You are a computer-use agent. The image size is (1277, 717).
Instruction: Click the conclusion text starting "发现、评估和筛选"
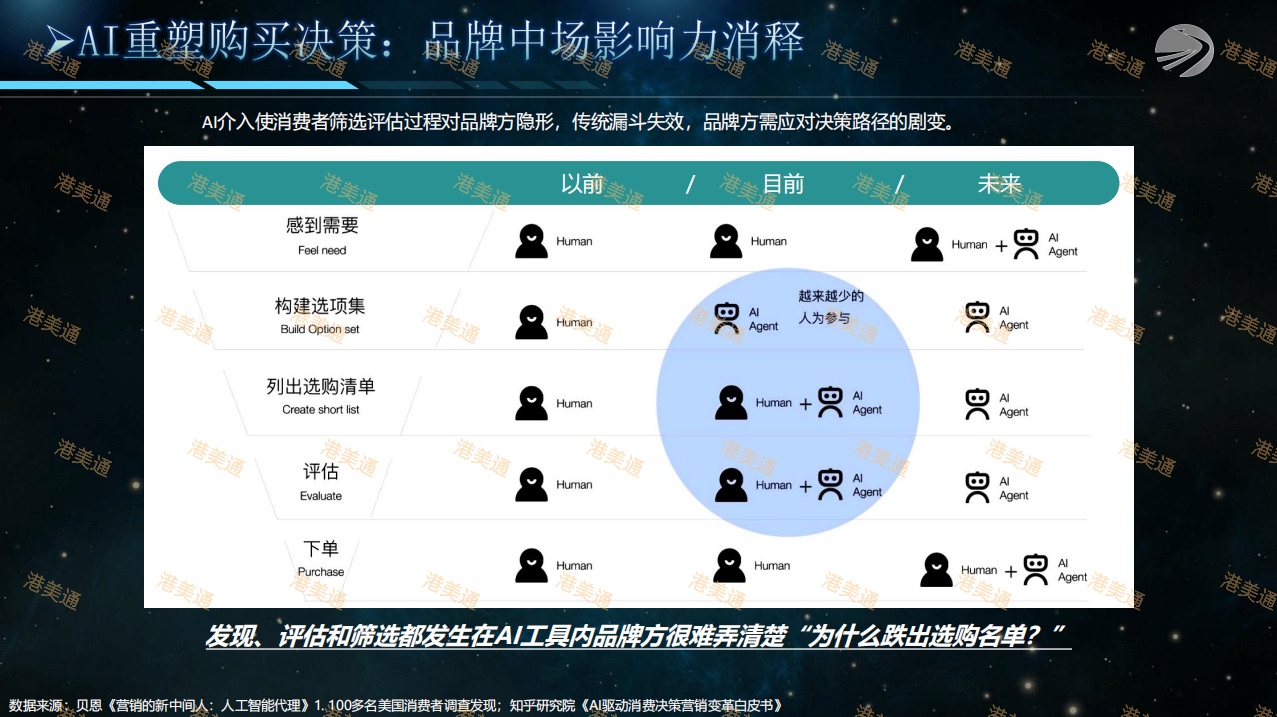[638, 635]
